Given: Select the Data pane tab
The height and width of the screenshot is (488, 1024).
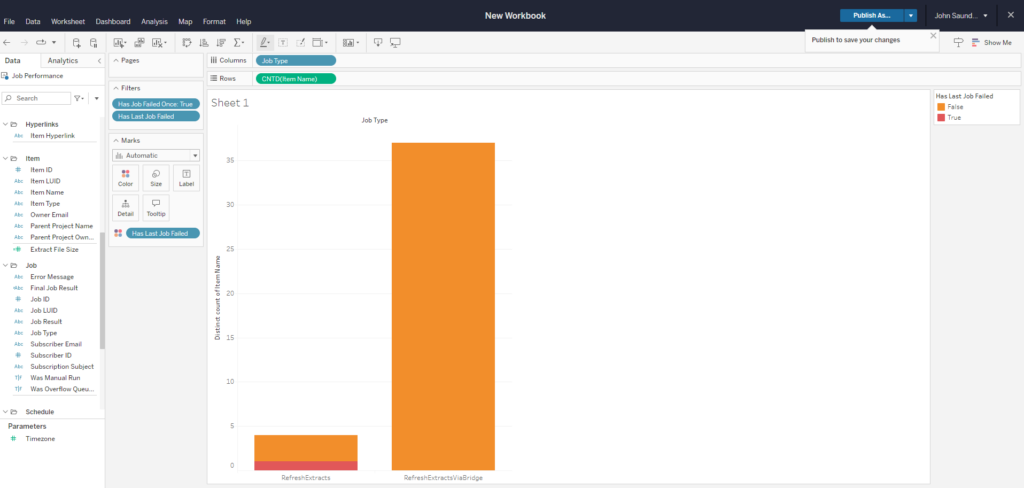Looking at the screenshot, I should pos(12,61).
